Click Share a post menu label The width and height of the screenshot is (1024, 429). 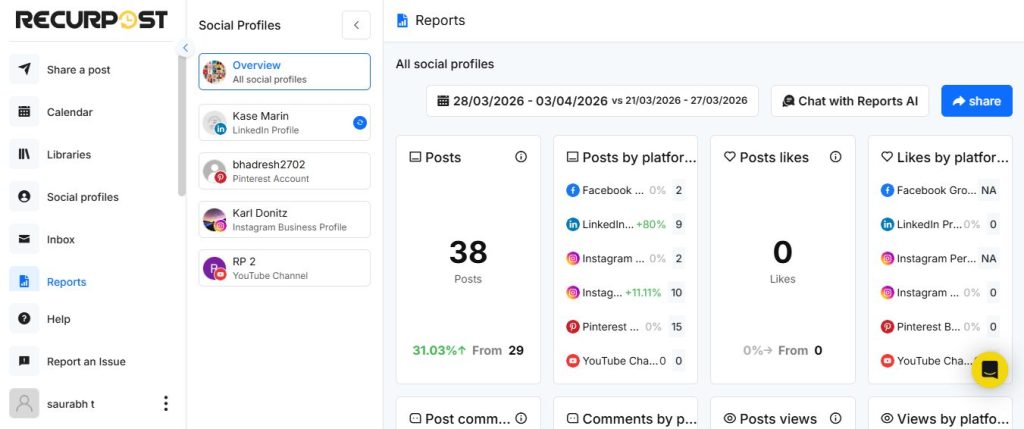pyautogui.click(x=78, y=70)
